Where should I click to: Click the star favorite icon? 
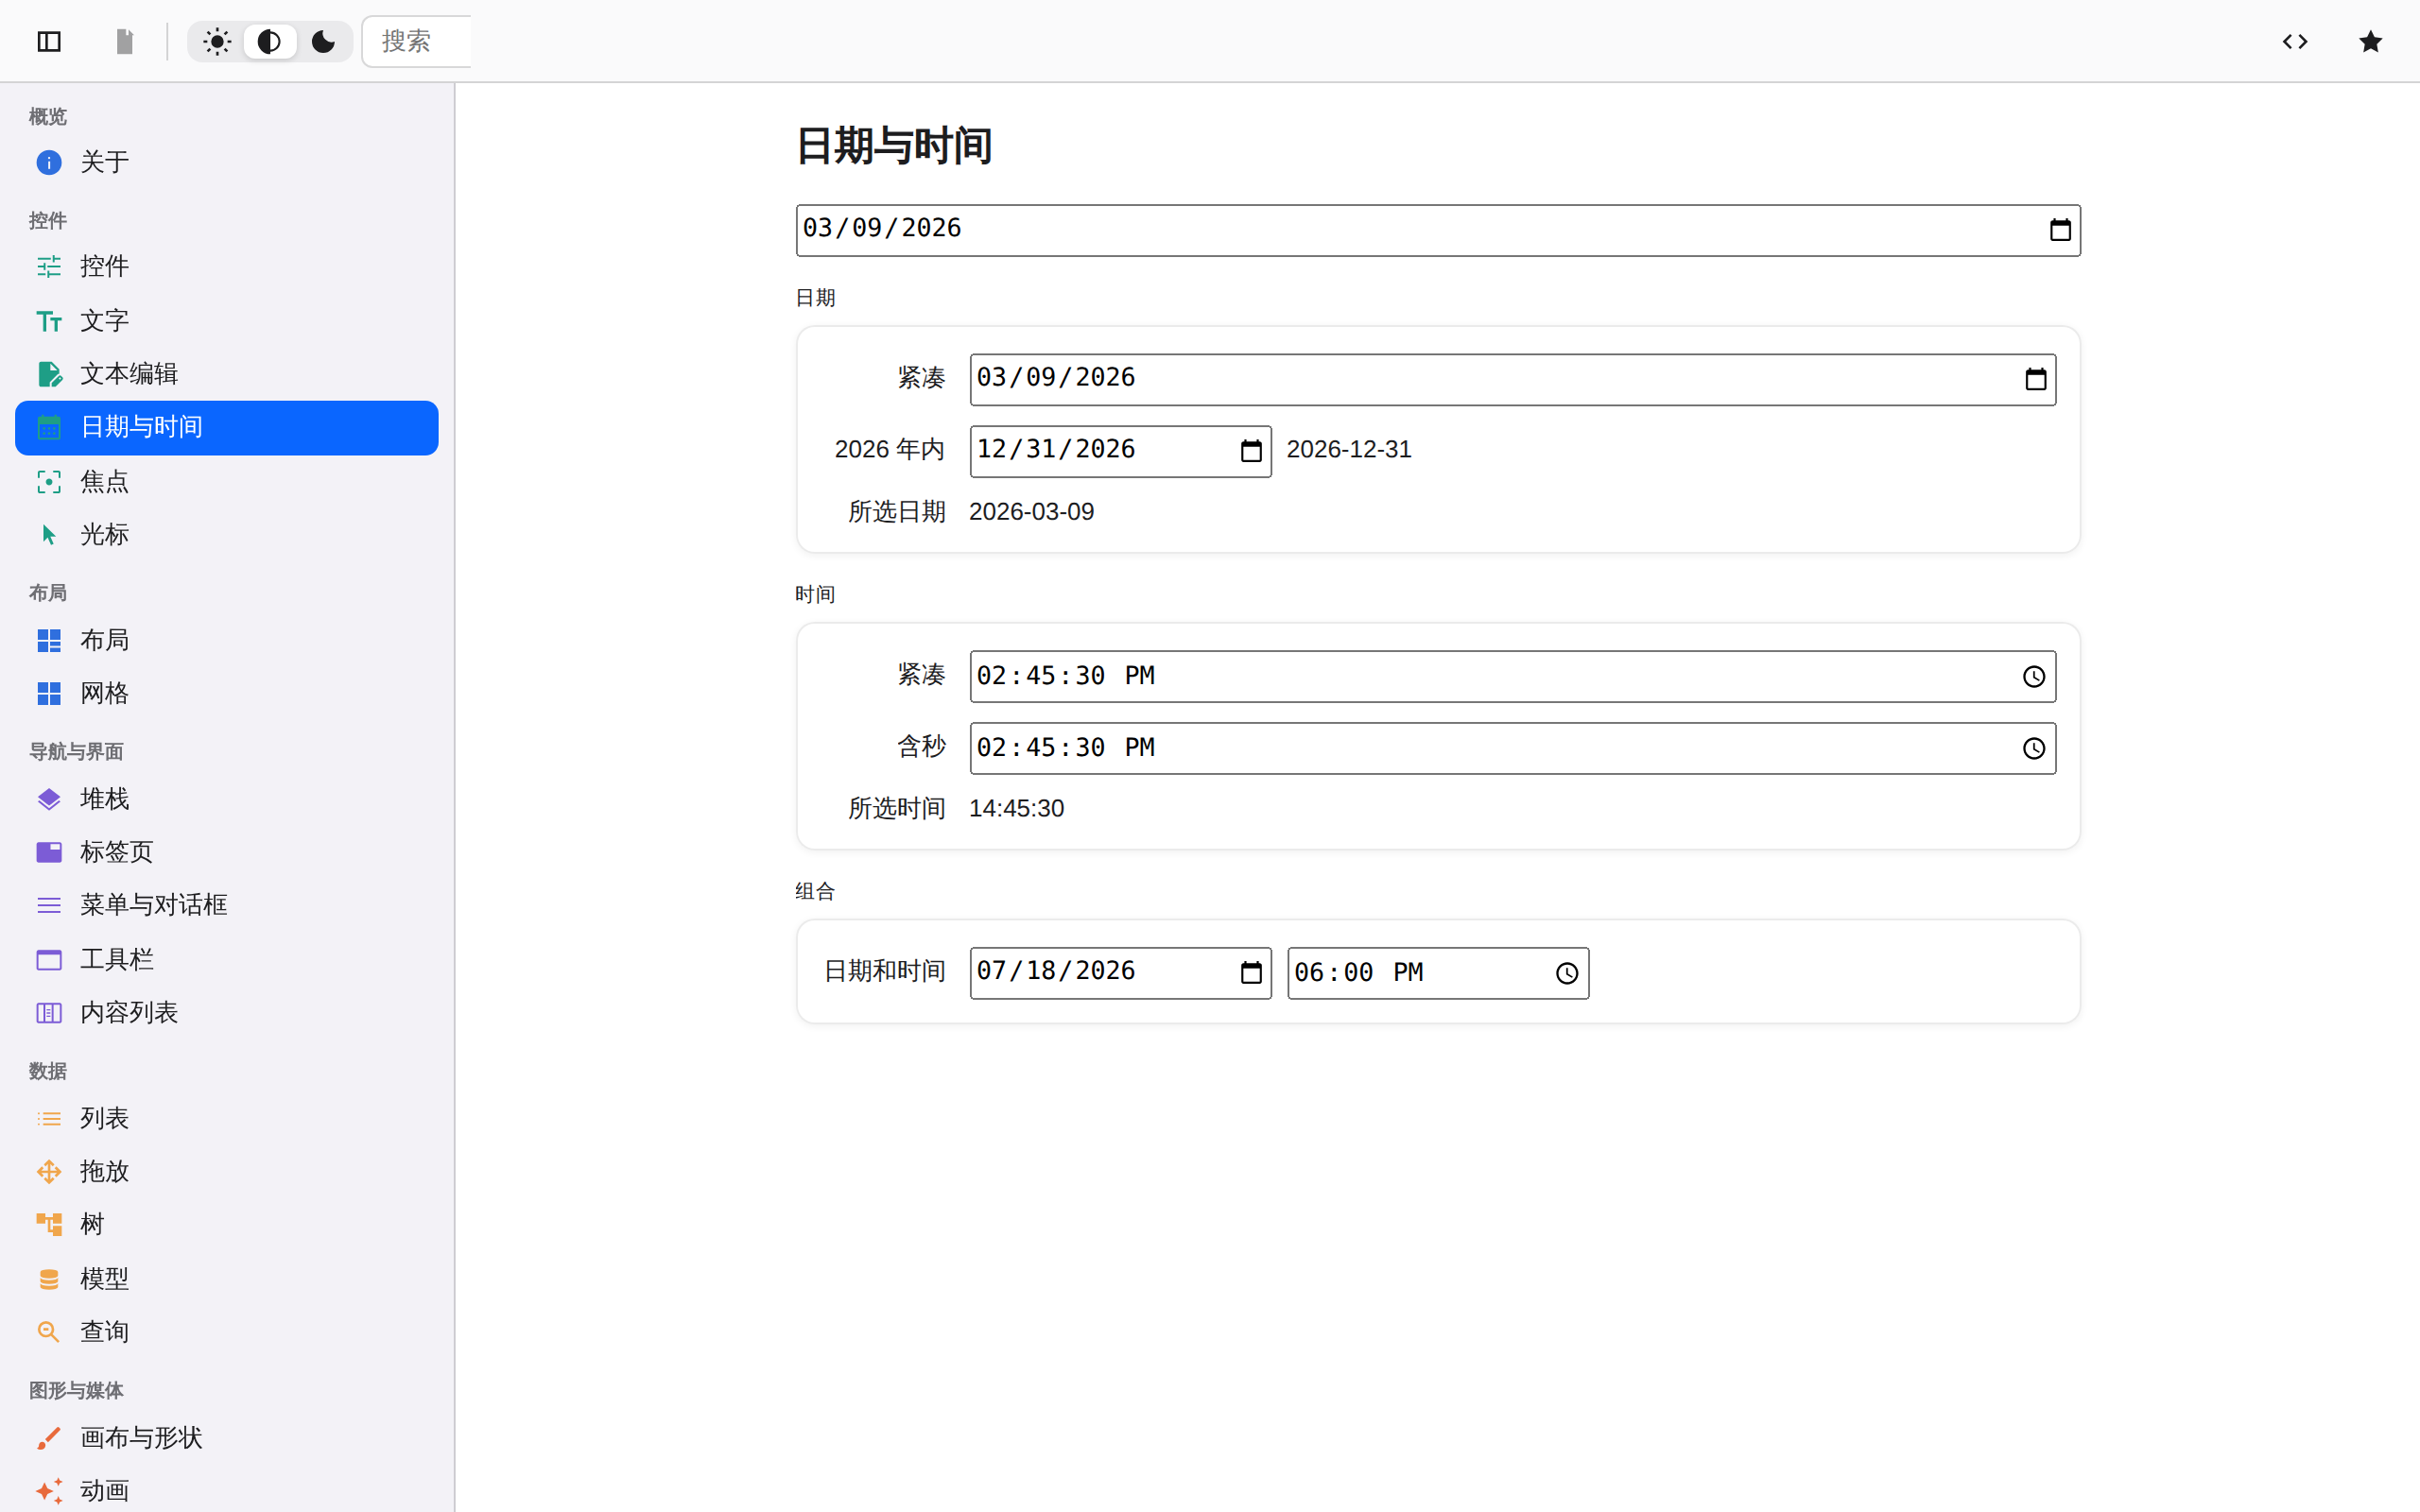(x=2370, y=41)
